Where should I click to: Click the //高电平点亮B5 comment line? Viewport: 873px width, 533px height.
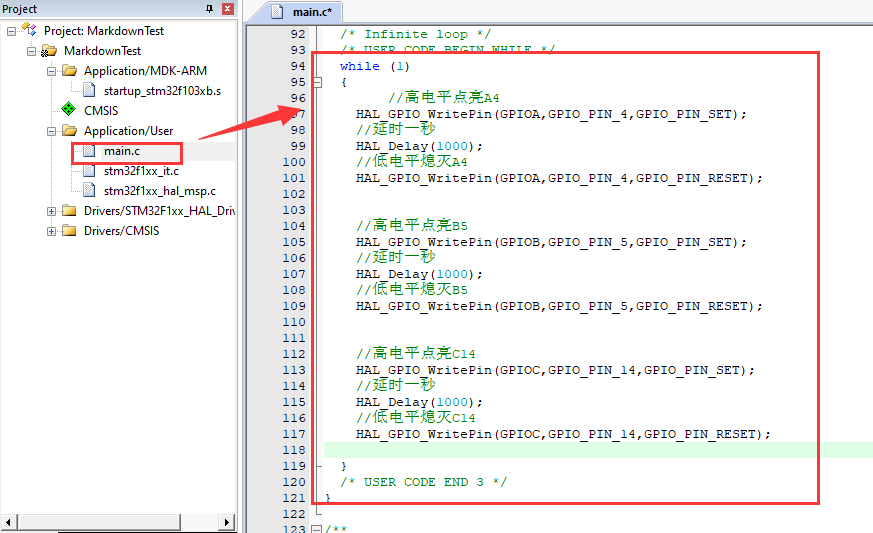click(411, 226)
